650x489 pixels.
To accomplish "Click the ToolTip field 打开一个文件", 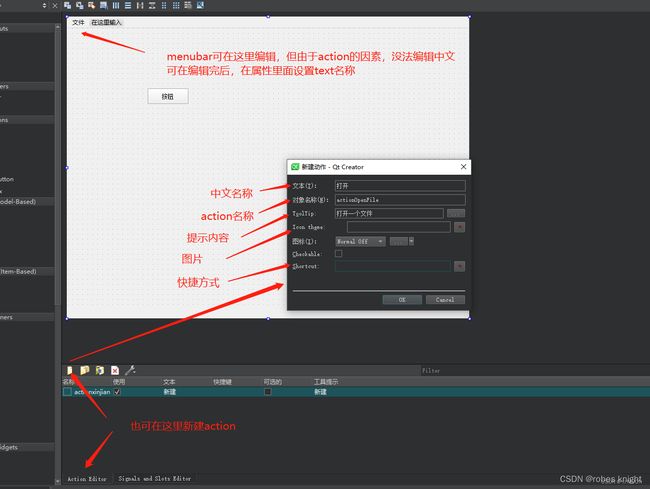I will coord(389,213).
